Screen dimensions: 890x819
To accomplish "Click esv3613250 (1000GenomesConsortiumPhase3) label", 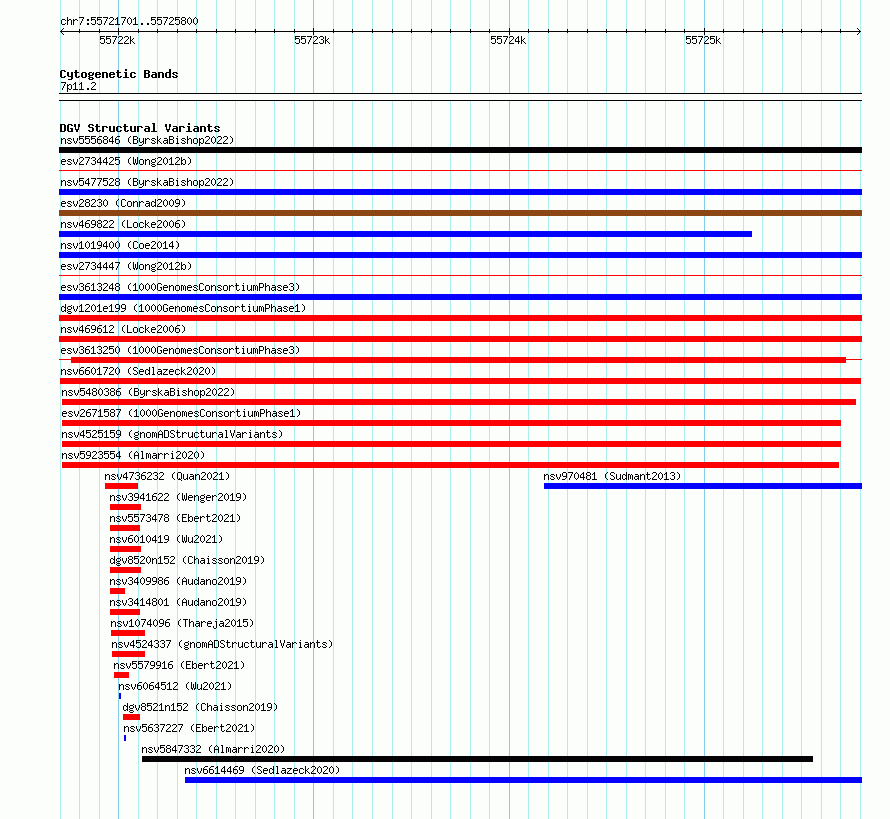I will coord(180,350).
